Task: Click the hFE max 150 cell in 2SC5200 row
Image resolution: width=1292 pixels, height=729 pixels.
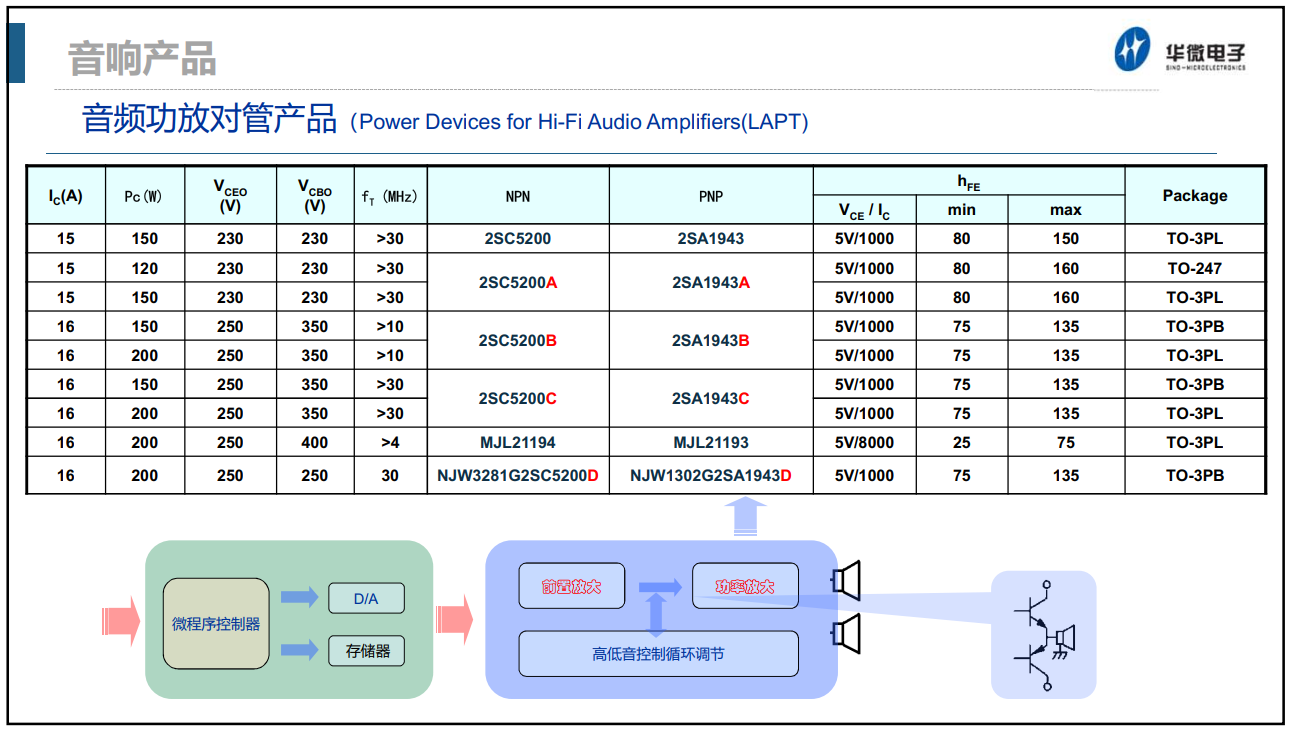Action: click(x=1066, y=239)
